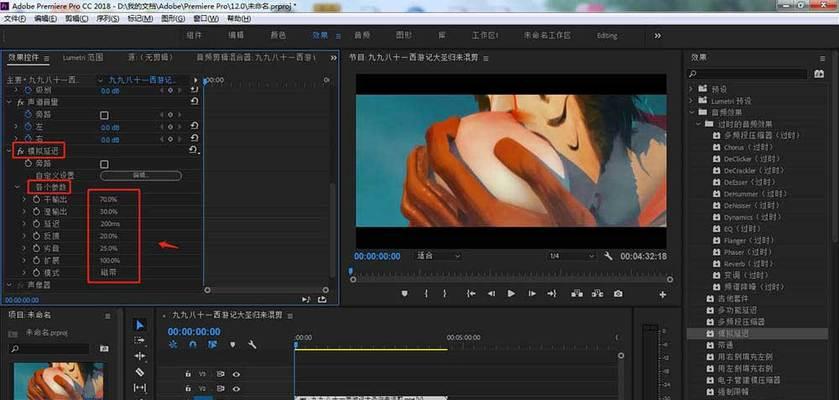The width and height of the screenshot is (839, 400).
Task: Click the audio loop playback icon in Effect Controls
Action: click(306, 300)
